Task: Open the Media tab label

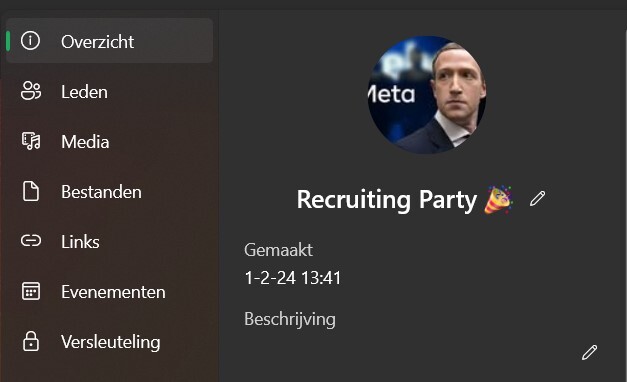Action: pos(85,142)
